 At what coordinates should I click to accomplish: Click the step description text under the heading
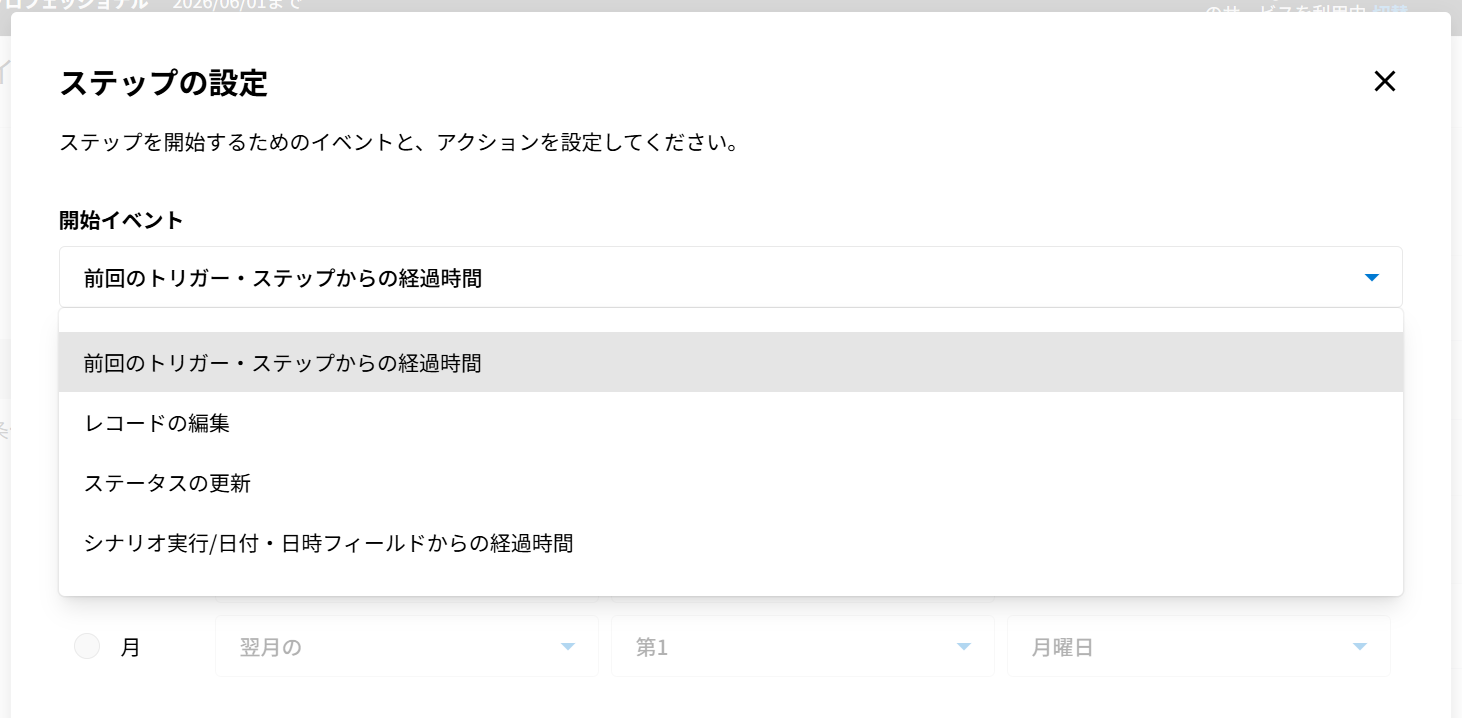pyautogui.click(x=400, y=143)
